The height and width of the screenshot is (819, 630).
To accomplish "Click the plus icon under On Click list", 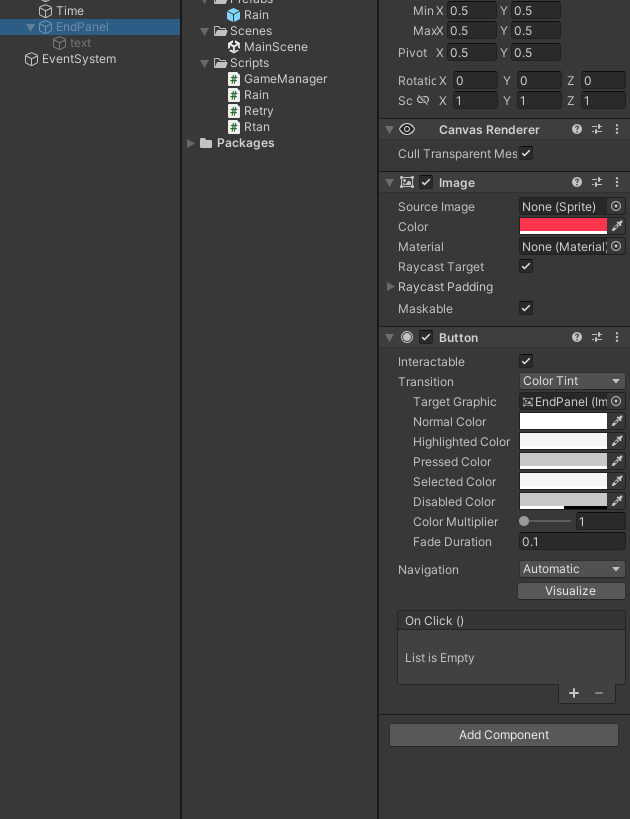I will (574, 693).
